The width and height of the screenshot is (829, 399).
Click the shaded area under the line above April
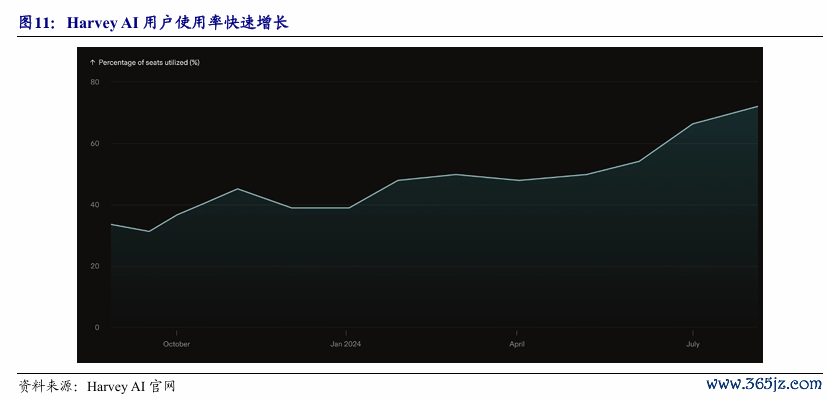(x=517, y=254)
